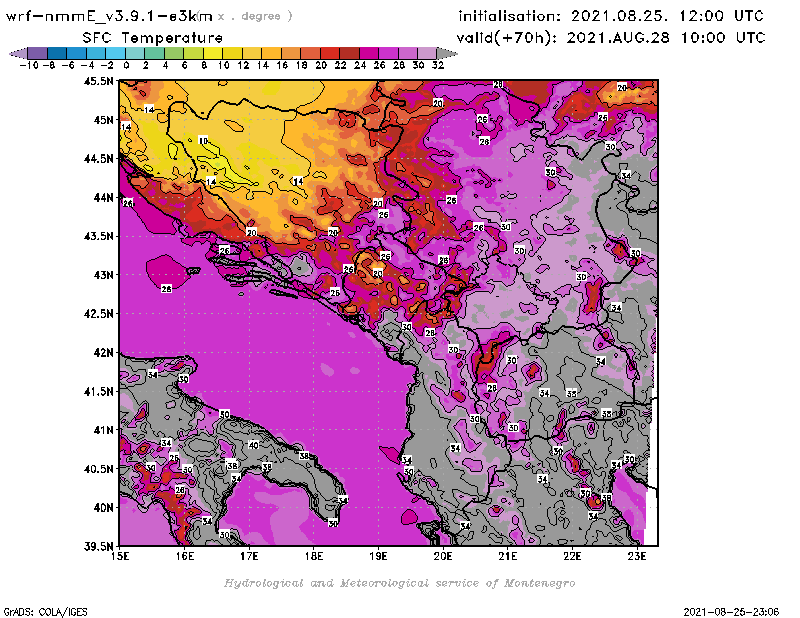Viewport: 800px width, 618px height.
Task: Click the 40 contour label in southern Italy
Action: 254,445
